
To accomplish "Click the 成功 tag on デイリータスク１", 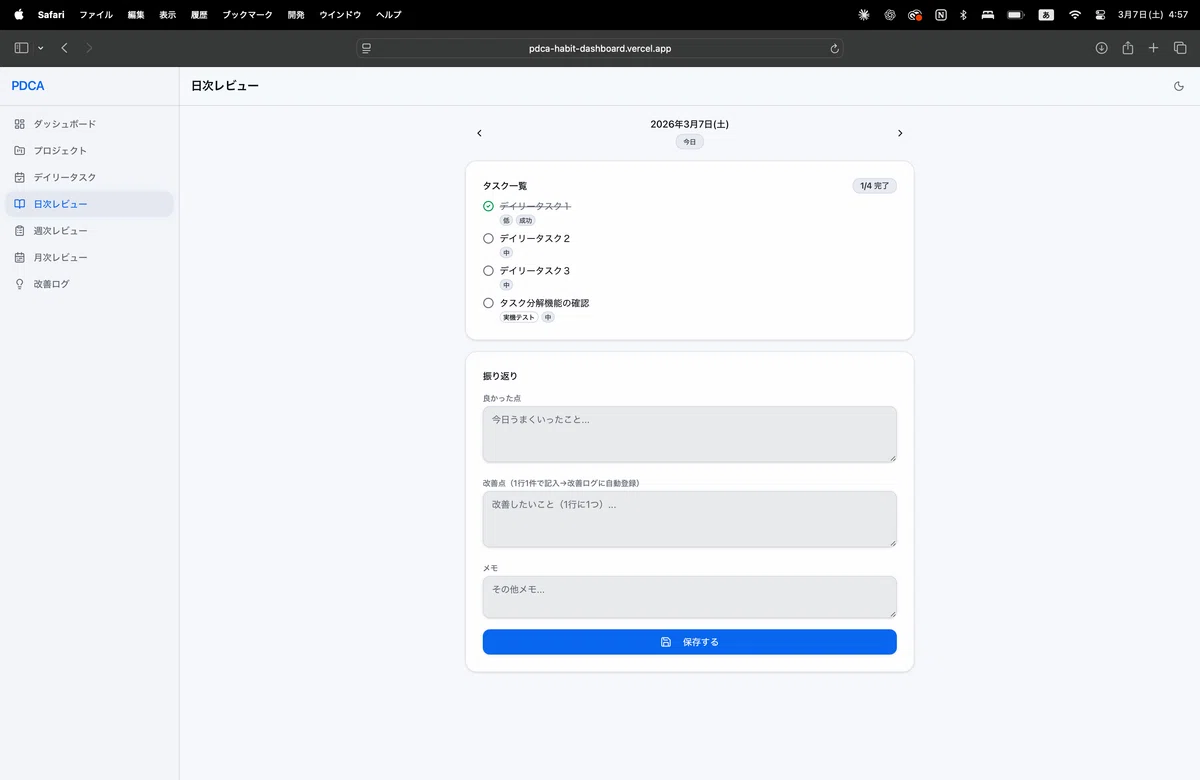I will 525,220.
